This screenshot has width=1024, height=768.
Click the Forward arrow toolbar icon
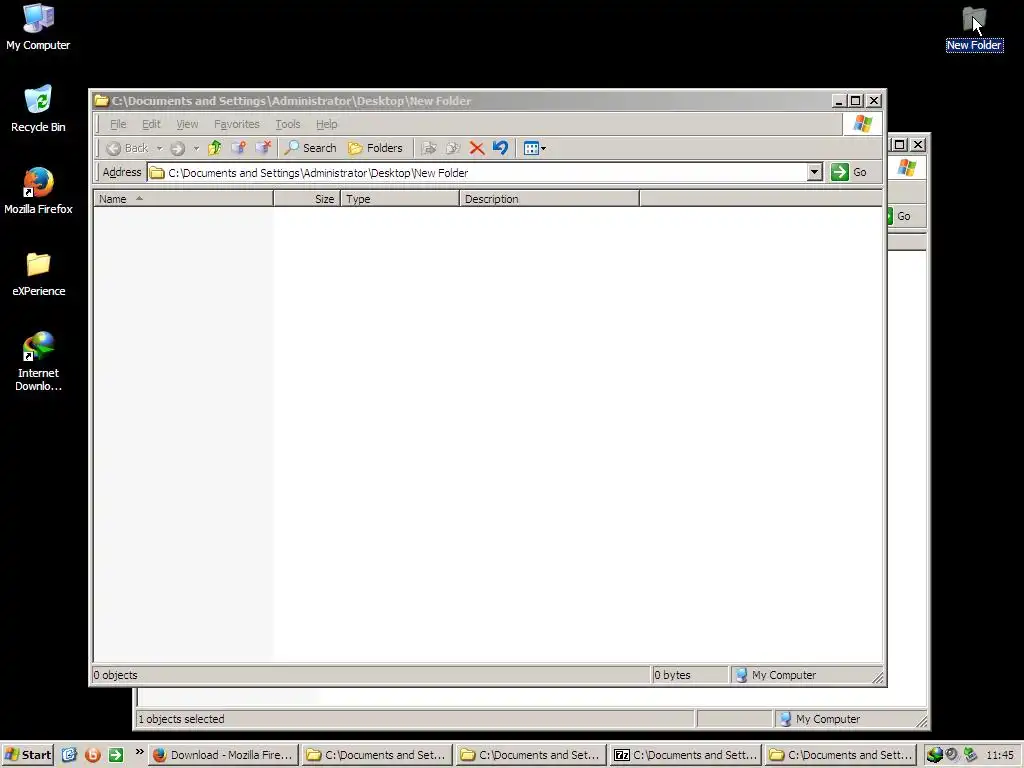(177, 148)
